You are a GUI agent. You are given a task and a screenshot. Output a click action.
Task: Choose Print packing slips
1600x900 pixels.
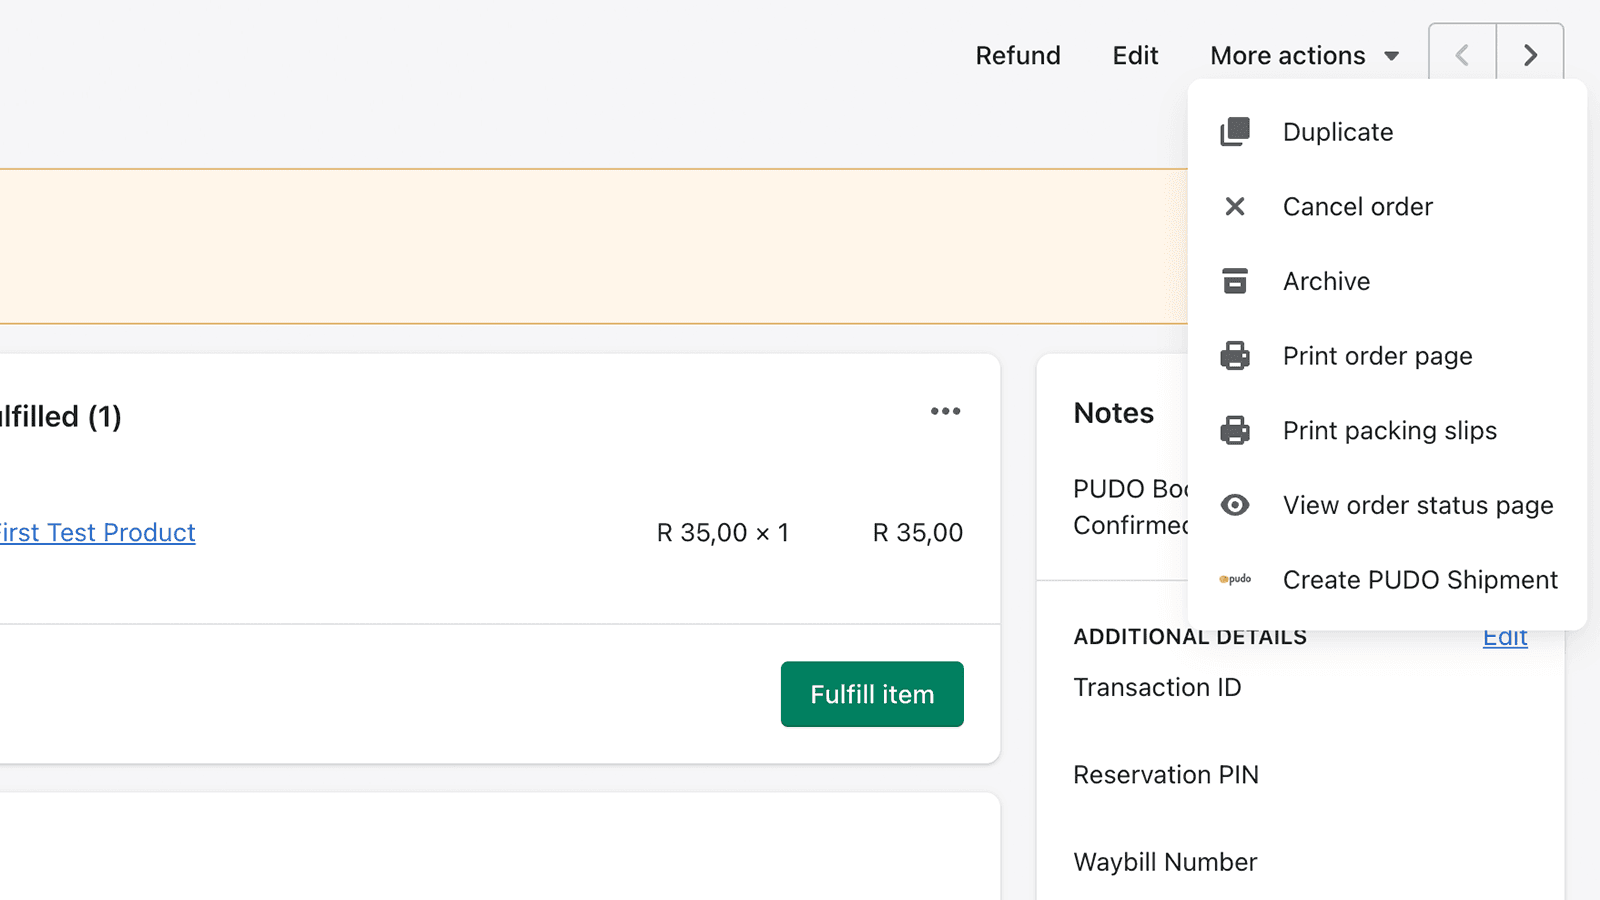(1390, 430)
